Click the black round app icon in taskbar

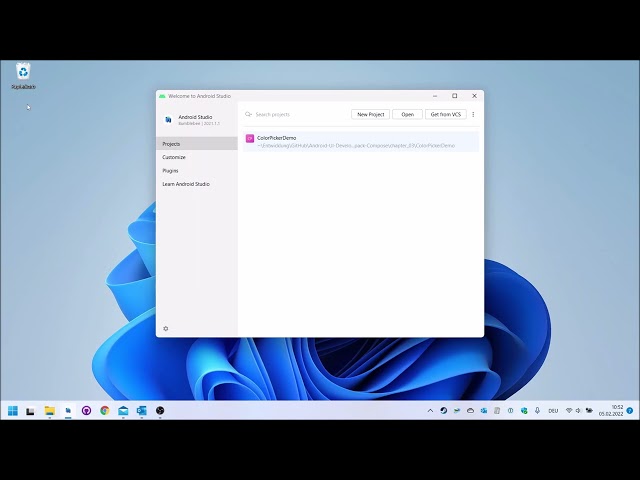point(160,411)
